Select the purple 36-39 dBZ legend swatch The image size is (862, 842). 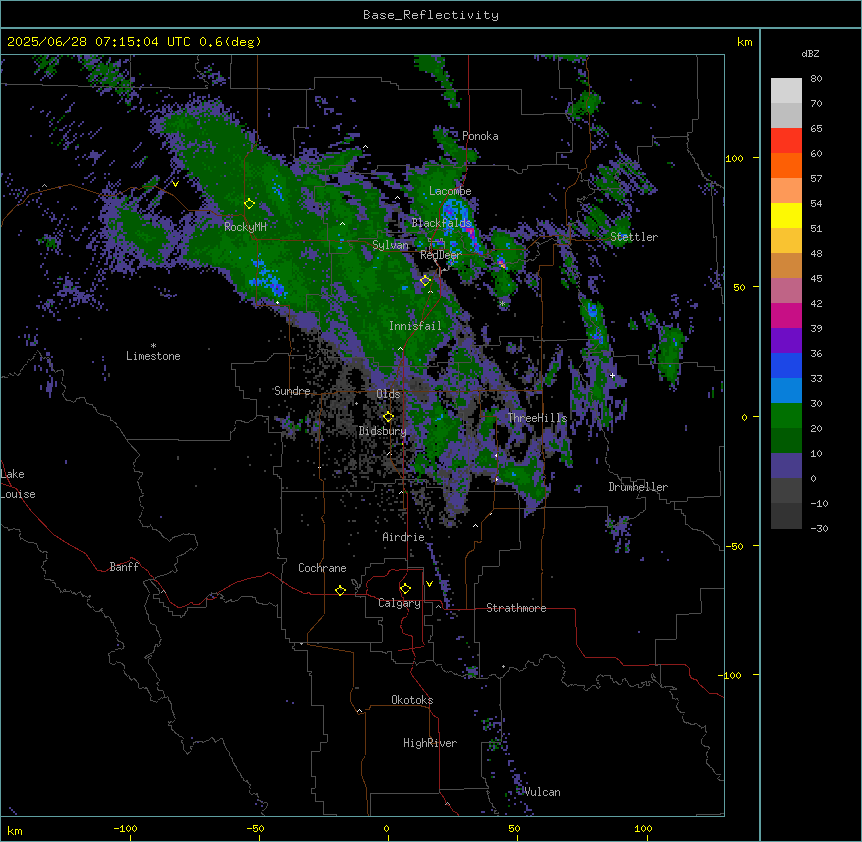[786, 341]
